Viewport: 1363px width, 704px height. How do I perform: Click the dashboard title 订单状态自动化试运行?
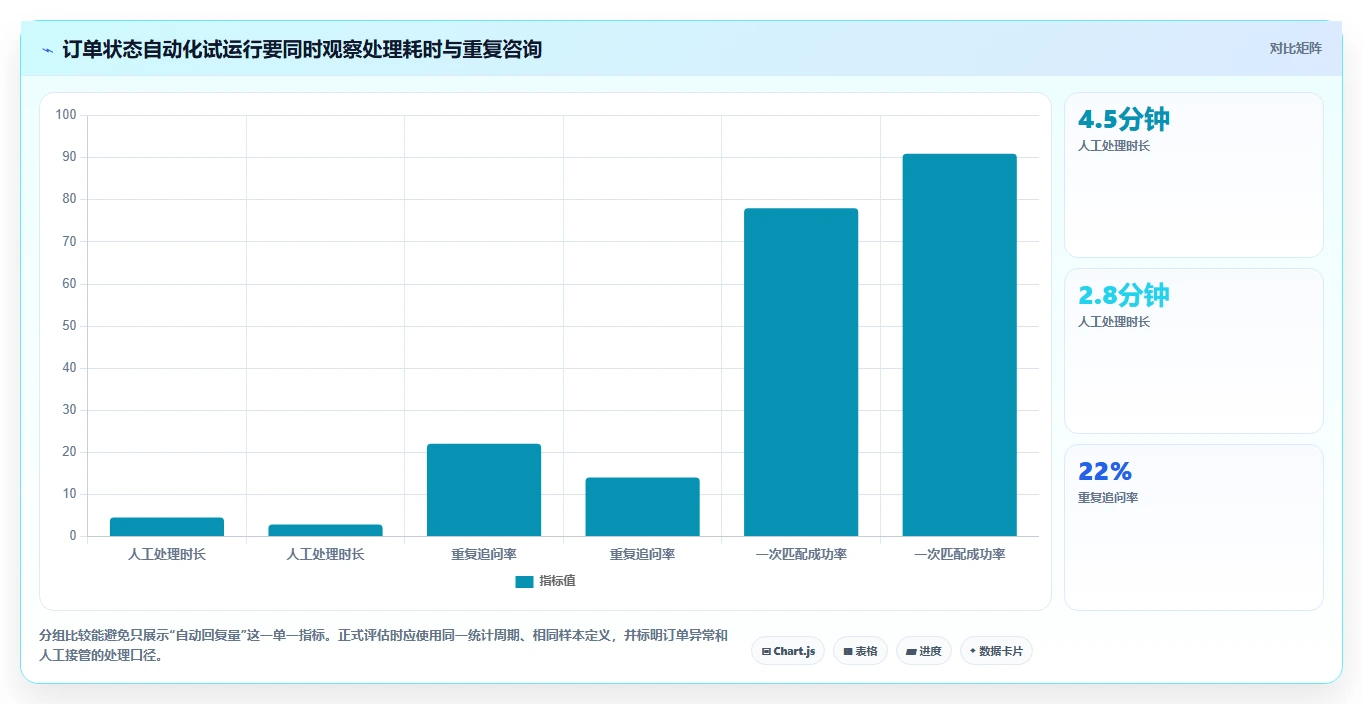pos(302,49)
